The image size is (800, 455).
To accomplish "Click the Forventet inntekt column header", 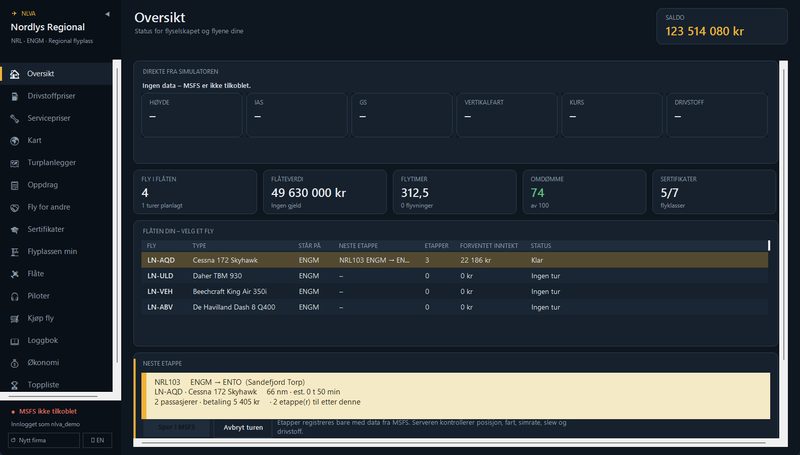I will (x=489, y=246).
